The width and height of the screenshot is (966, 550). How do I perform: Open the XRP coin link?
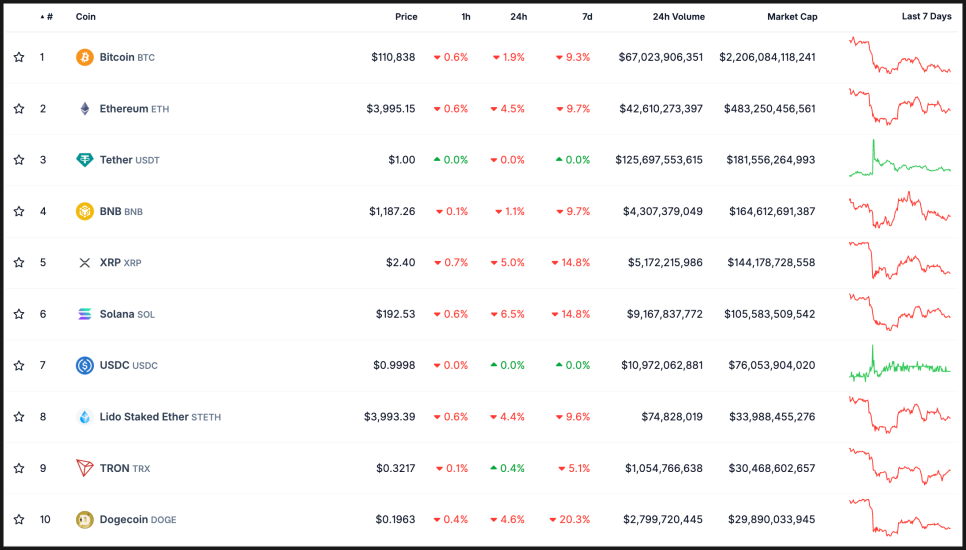(110, 263)
